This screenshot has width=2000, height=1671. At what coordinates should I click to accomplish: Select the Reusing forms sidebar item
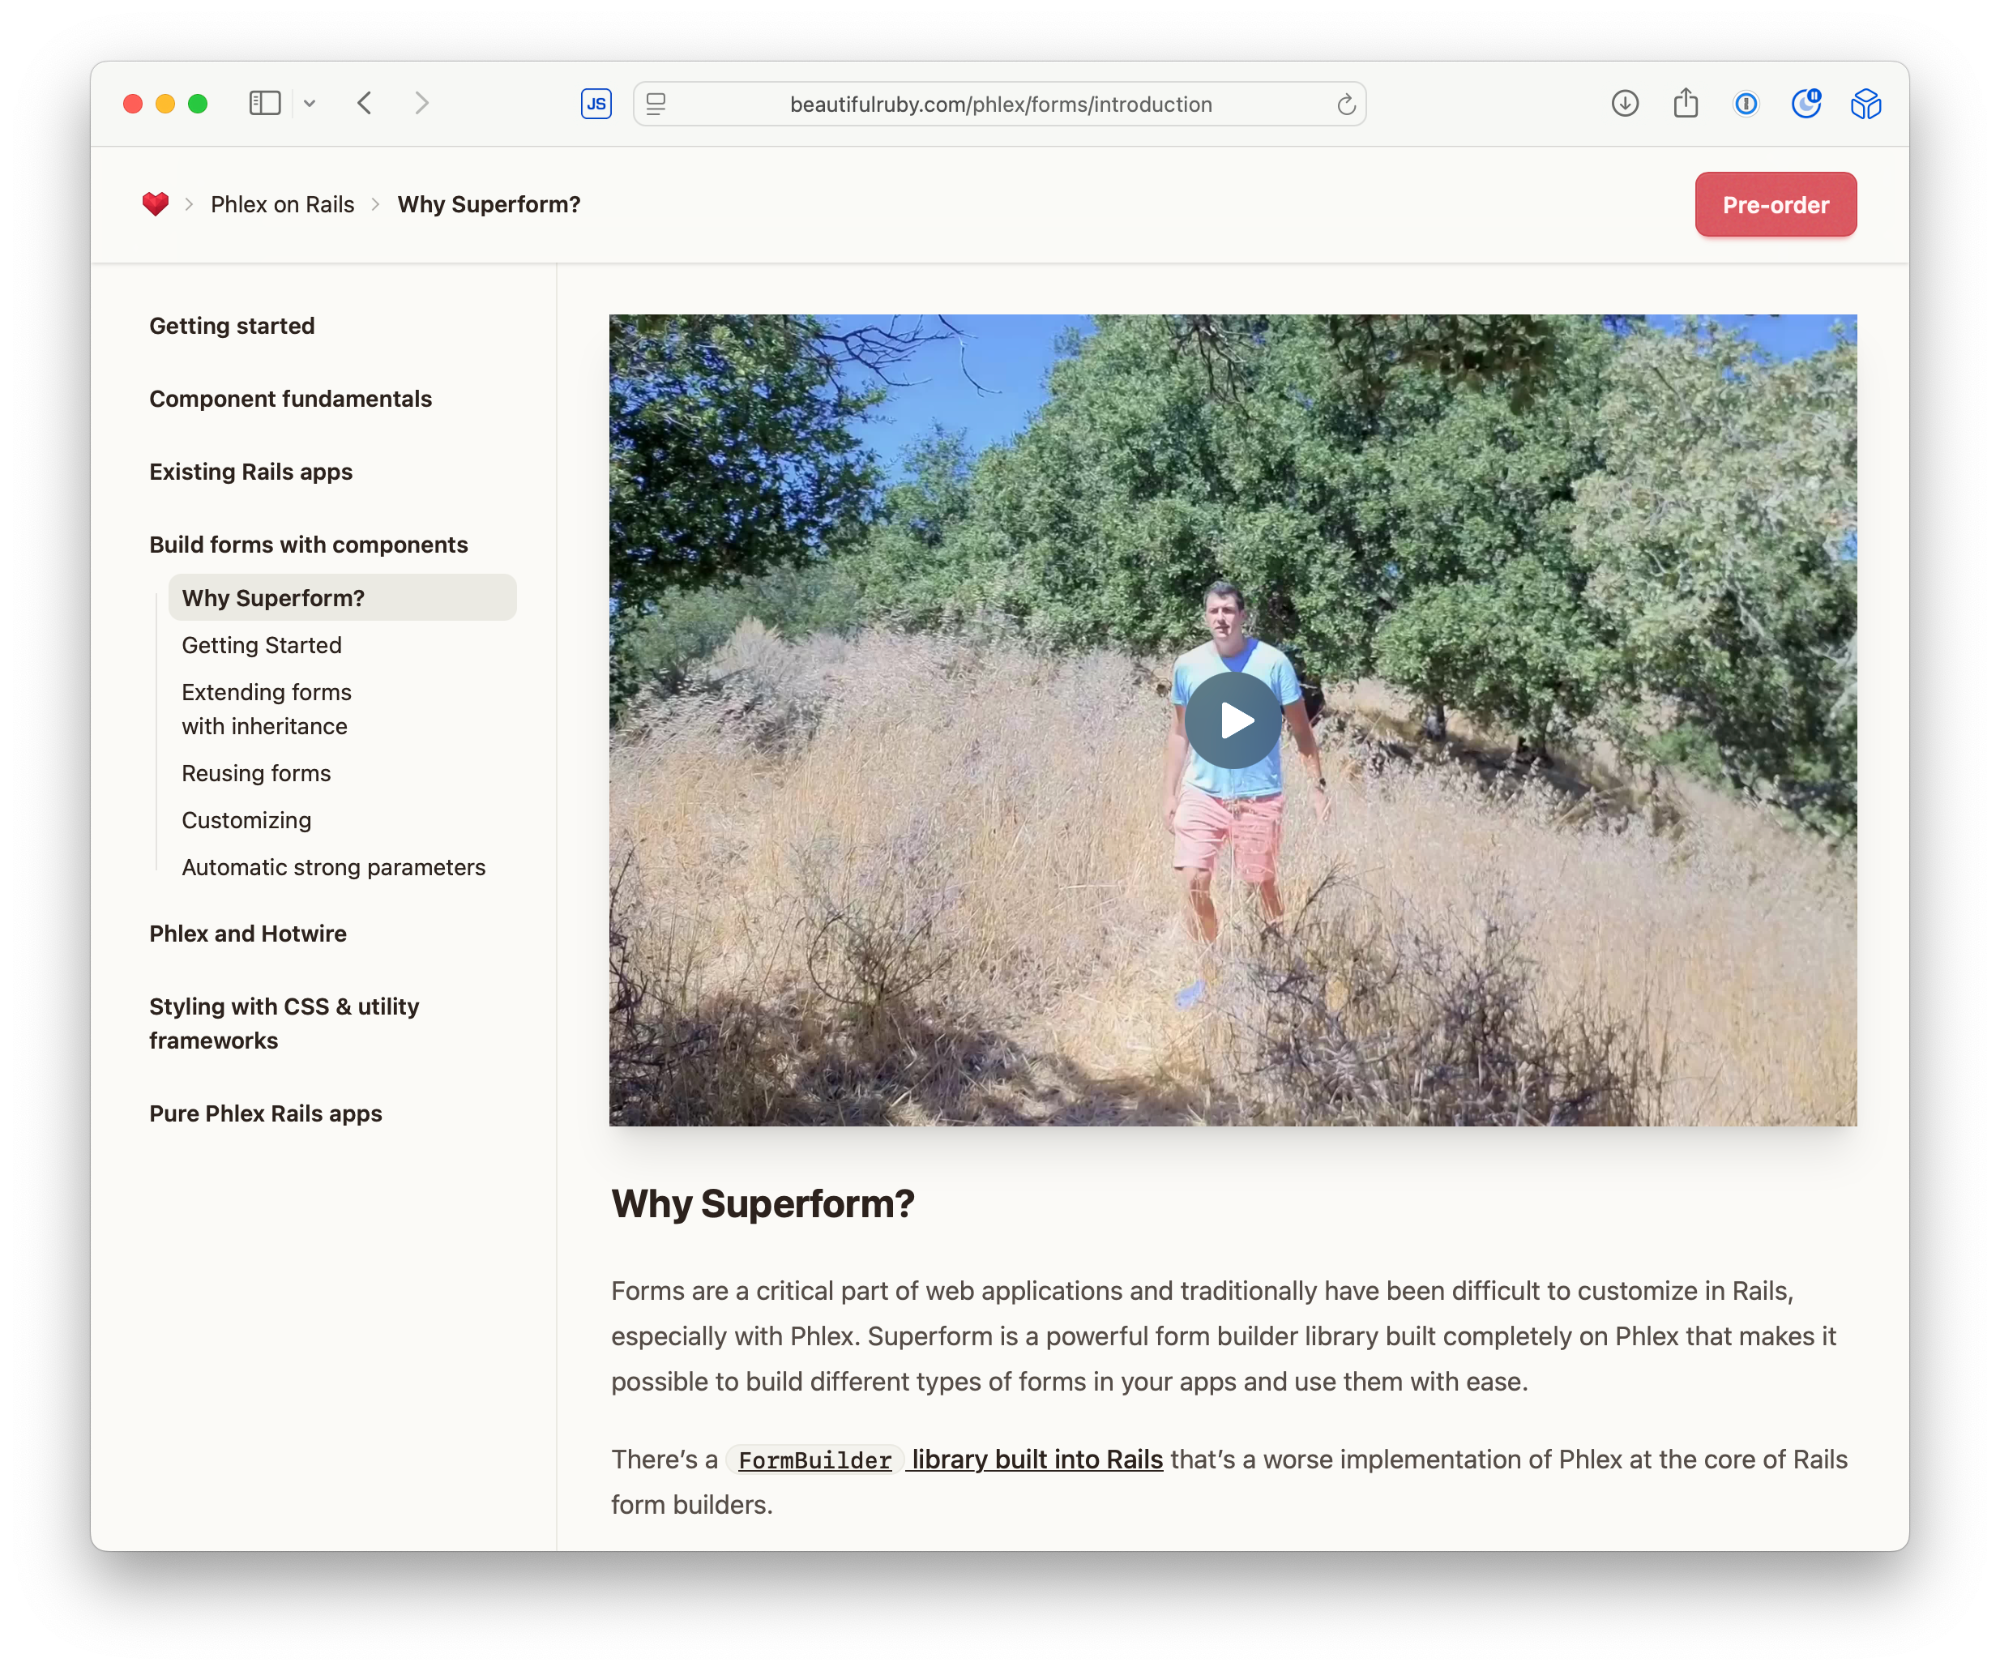(256, 773)
